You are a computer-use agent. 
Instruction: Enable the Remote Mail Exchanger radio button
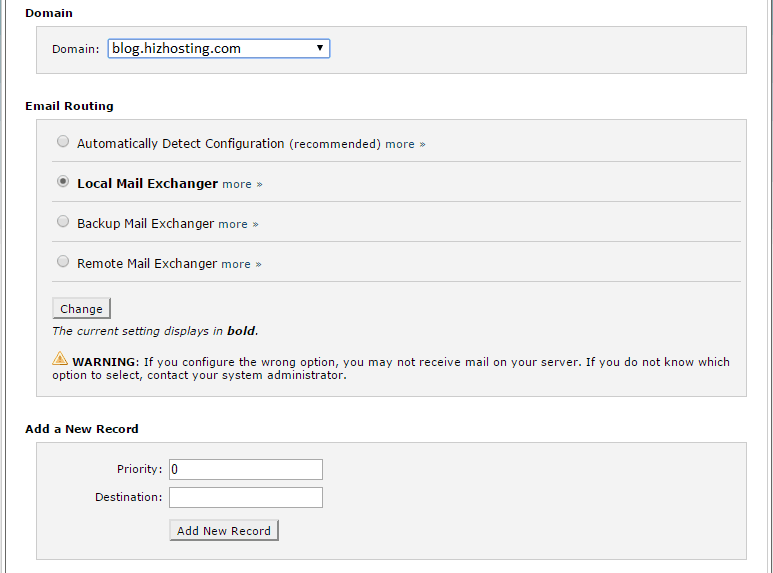pyautogui.click(x=63, y=262)
